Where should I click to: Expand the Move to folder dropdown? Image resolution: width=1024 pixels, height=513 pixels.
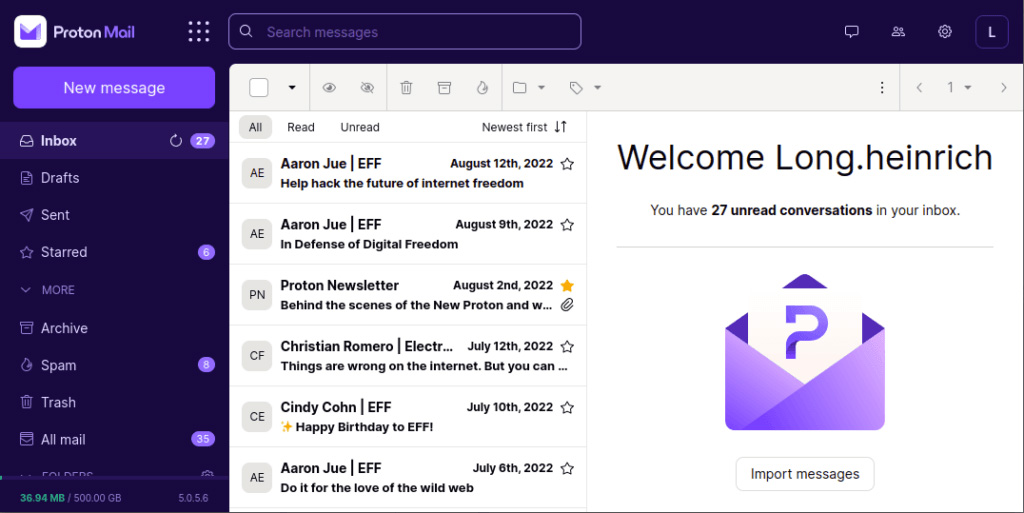coord(528,88)
